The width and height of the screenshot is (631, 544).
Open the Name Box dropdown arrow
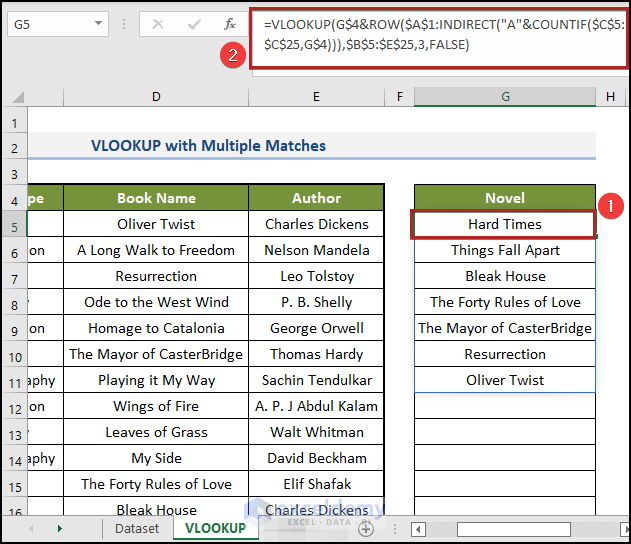click(x=98, y=24)
